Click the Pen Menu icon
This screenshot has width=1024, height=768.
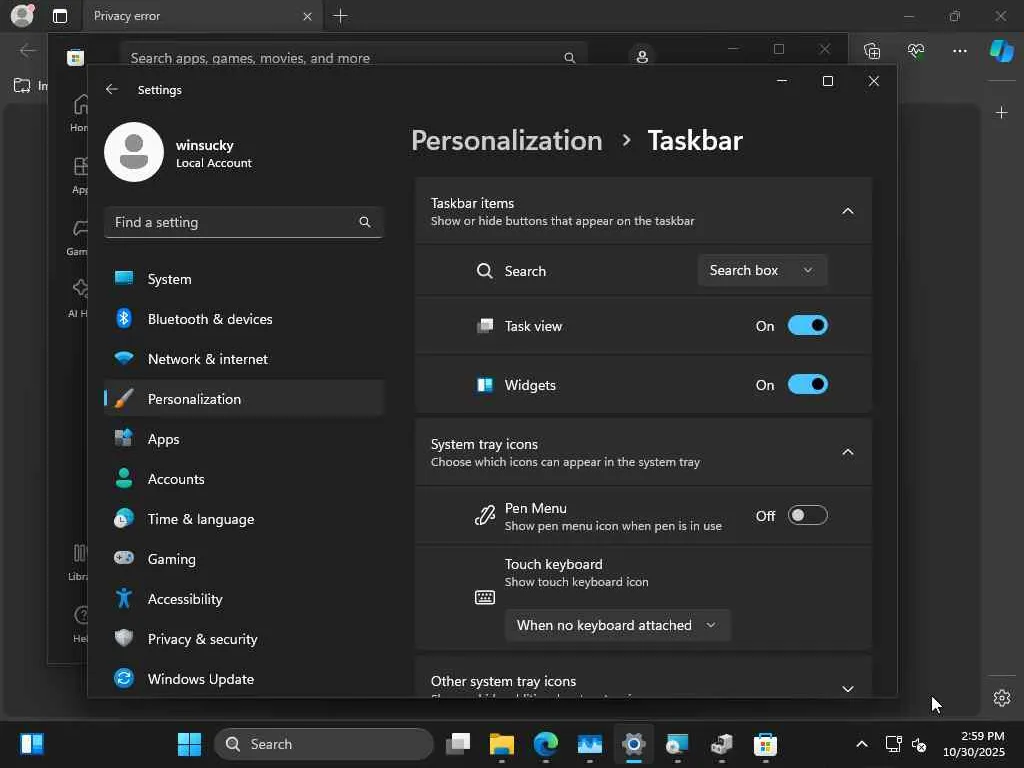point(485,516)
